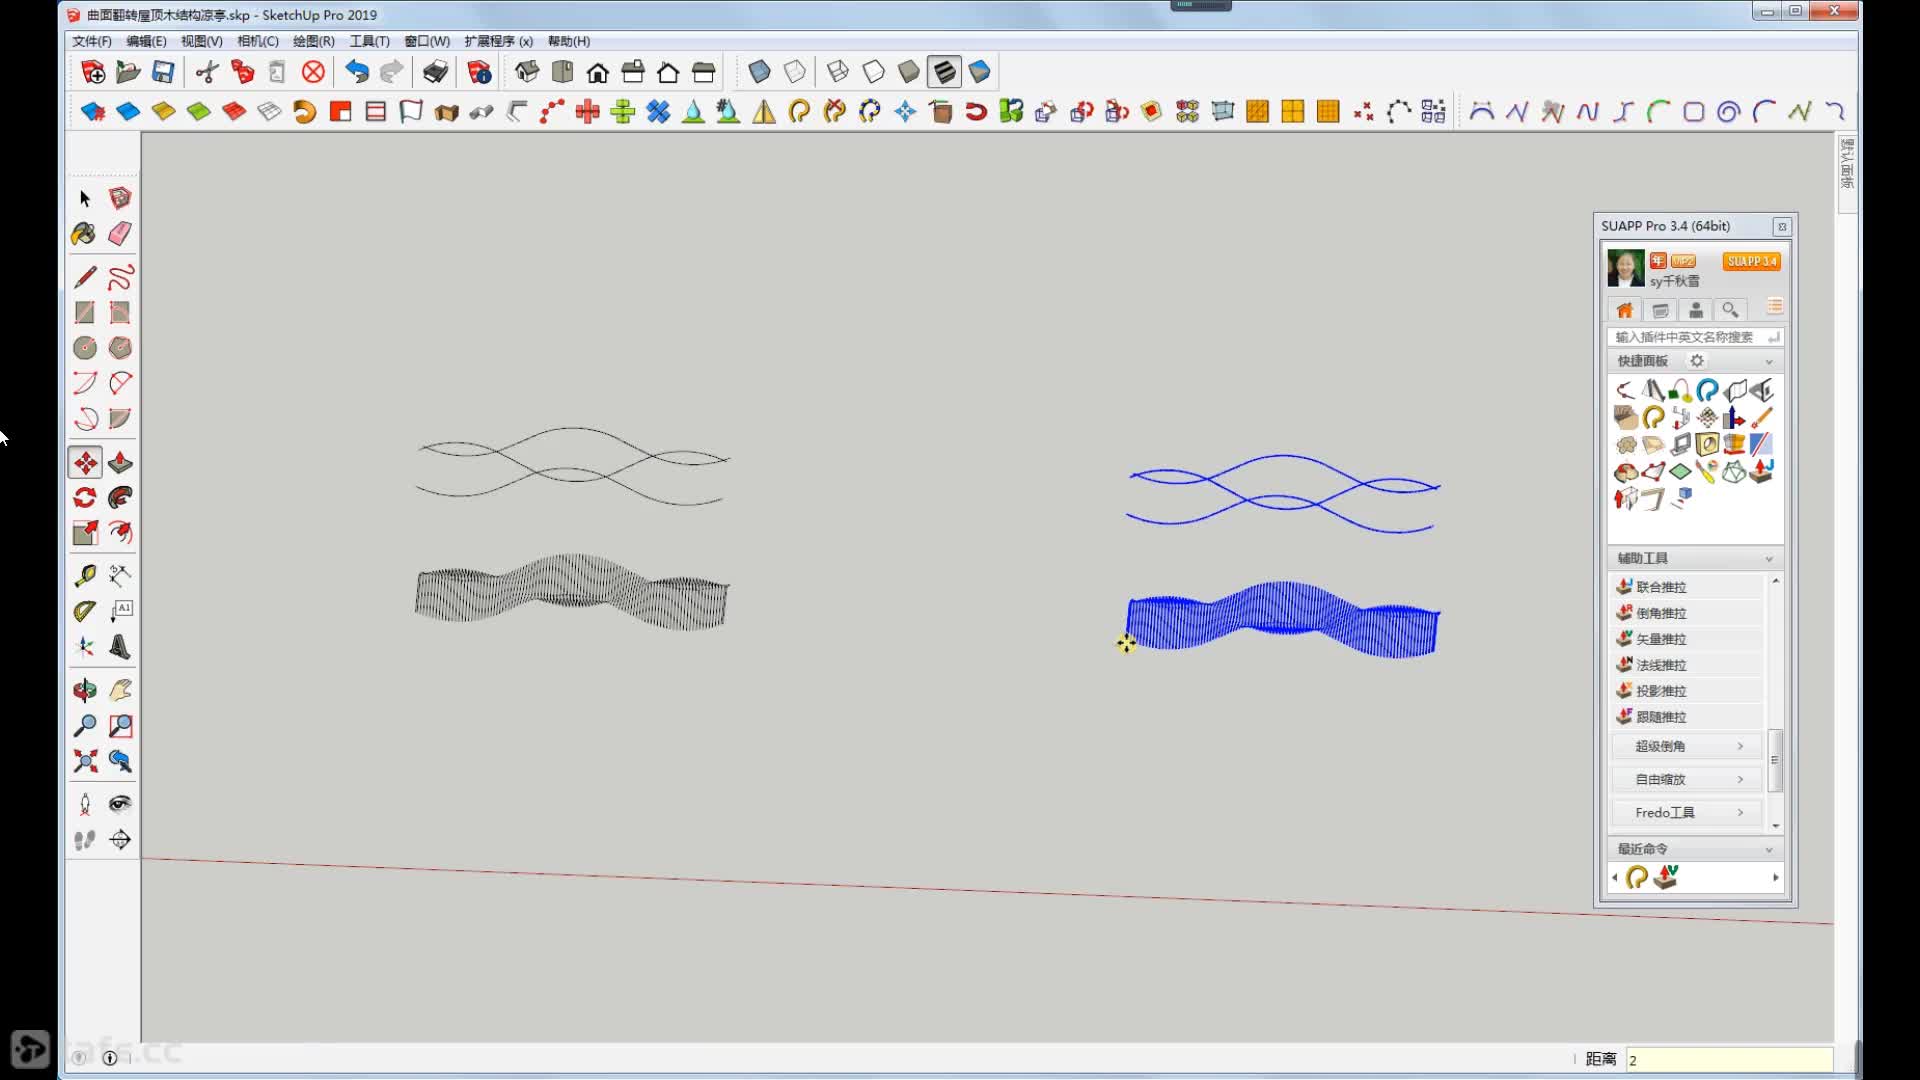The image size is (1920, 1080).
Task: Select the arrow Select tool
Action: coord(85,198)
